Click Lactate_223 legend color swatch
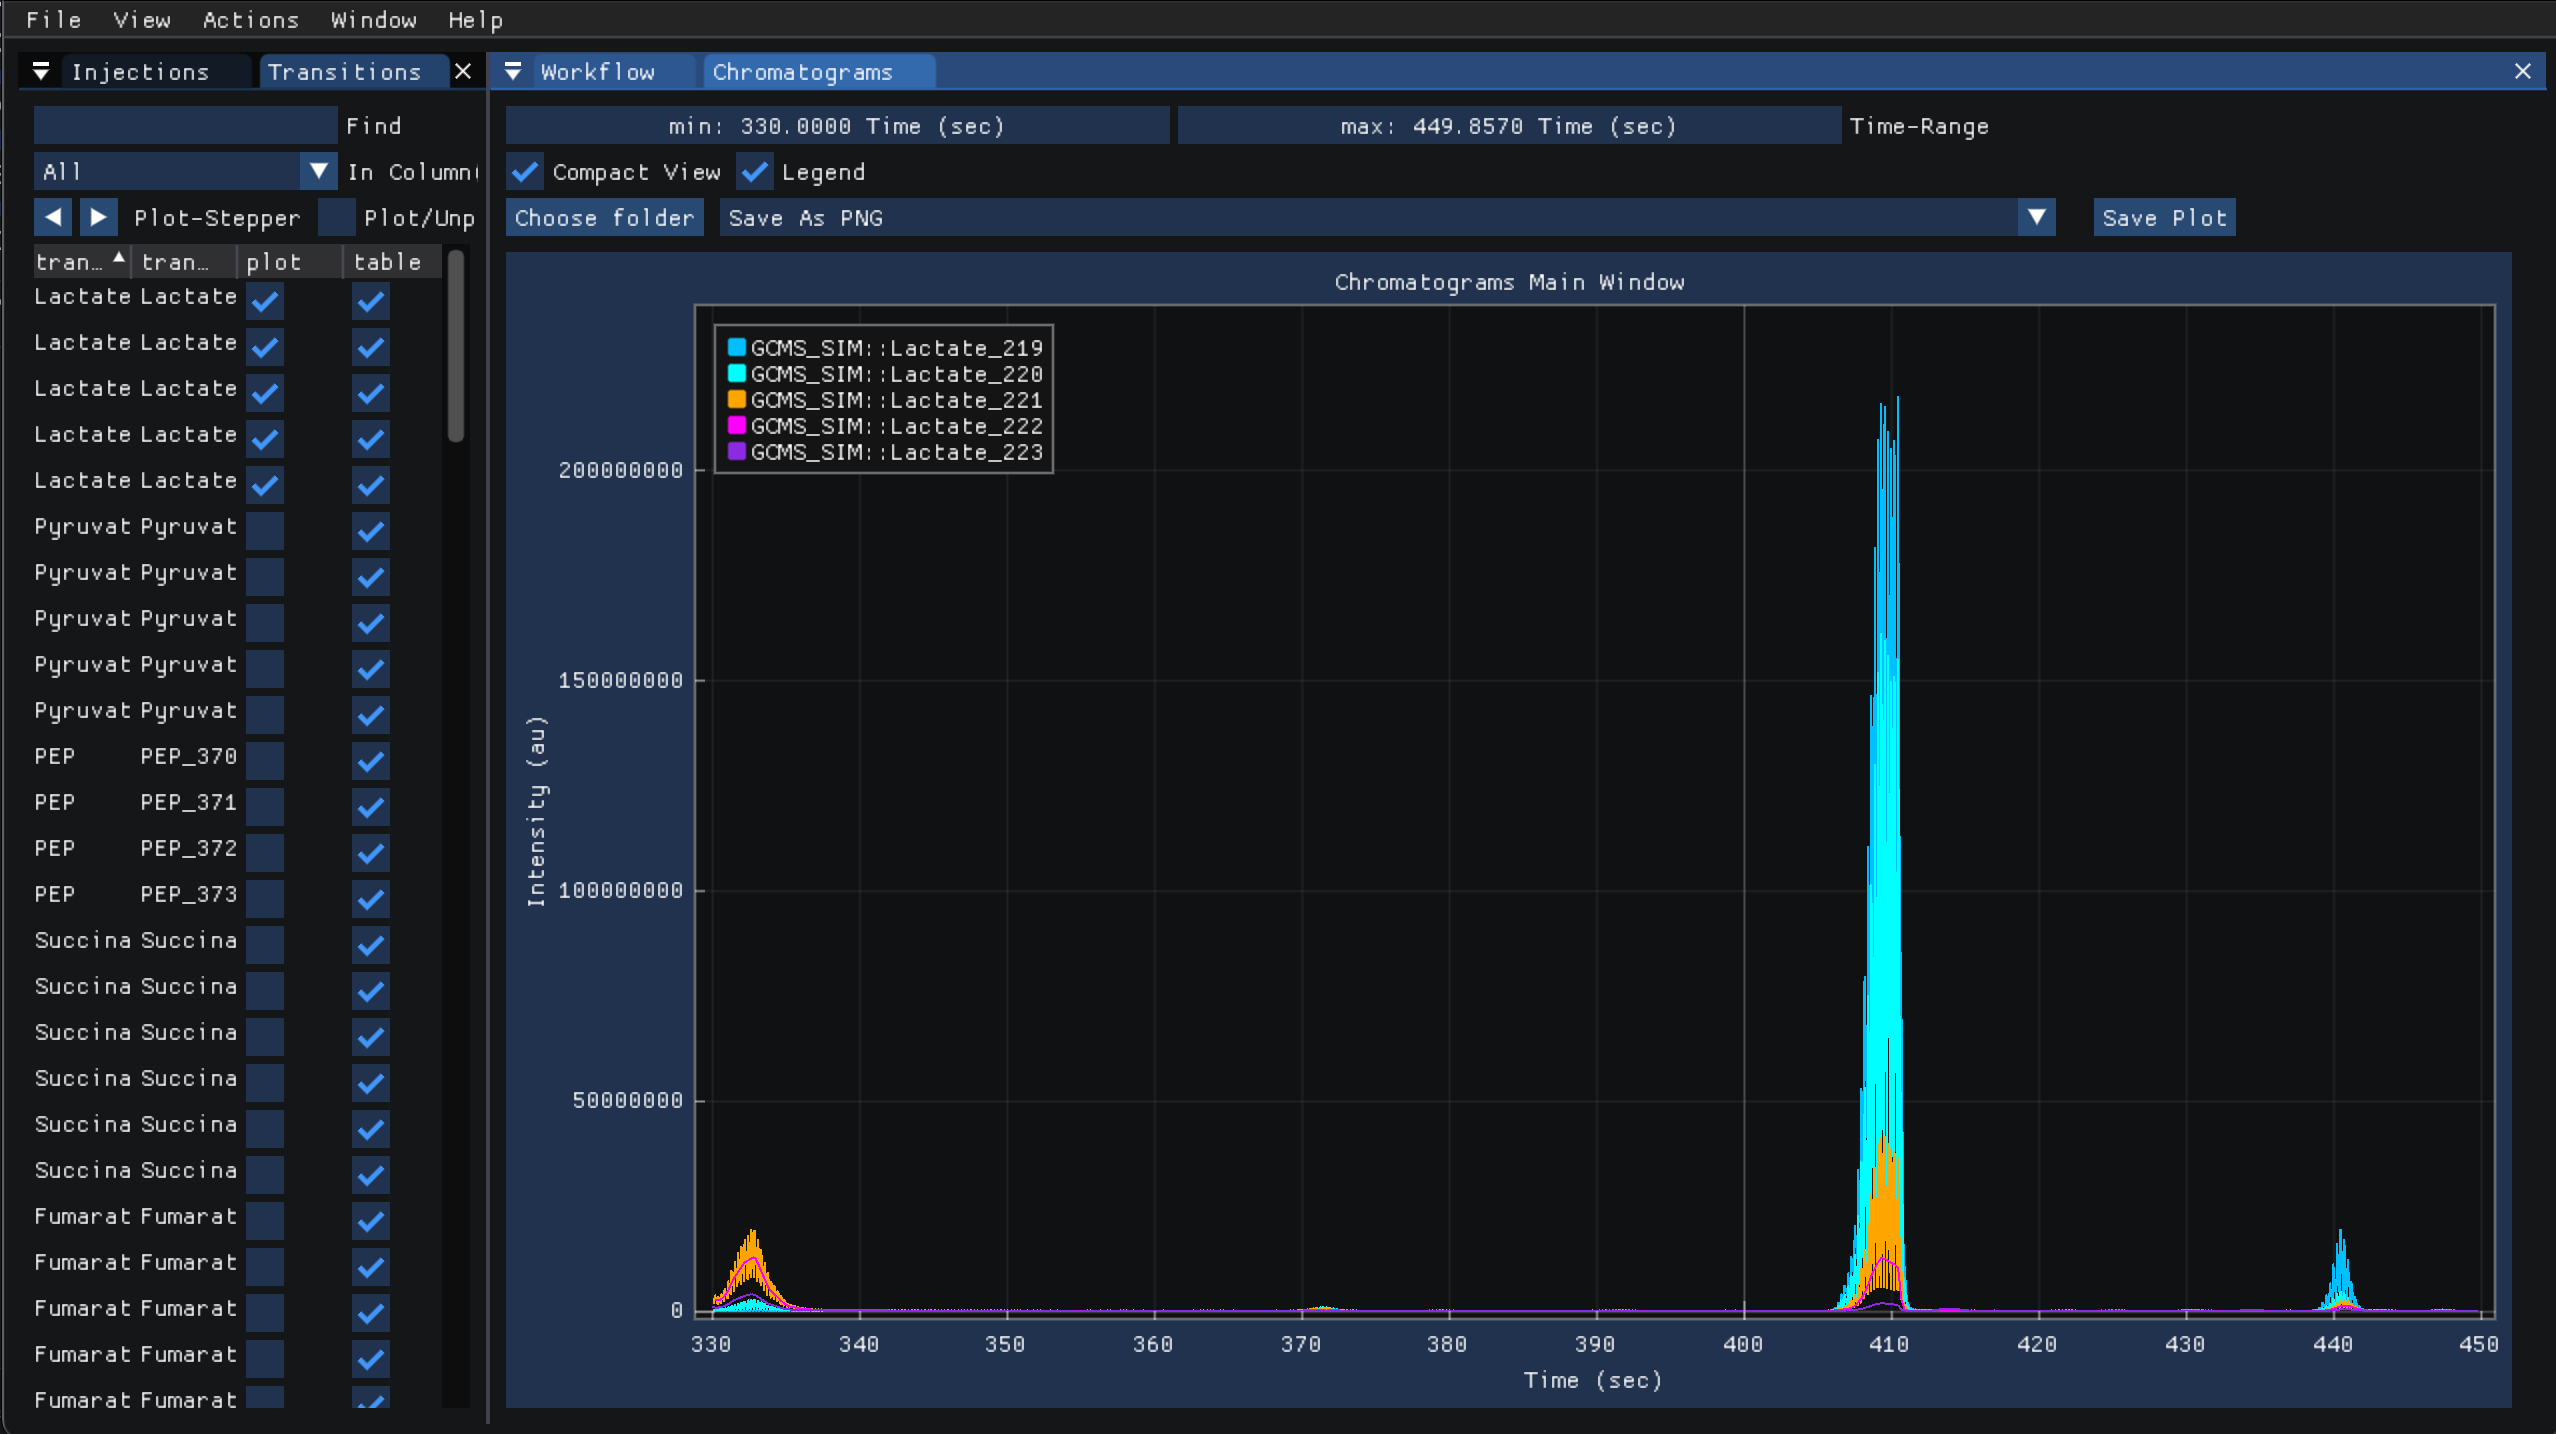Image resolution: width=2556 pixels, height=1434 pixels. 737,451
